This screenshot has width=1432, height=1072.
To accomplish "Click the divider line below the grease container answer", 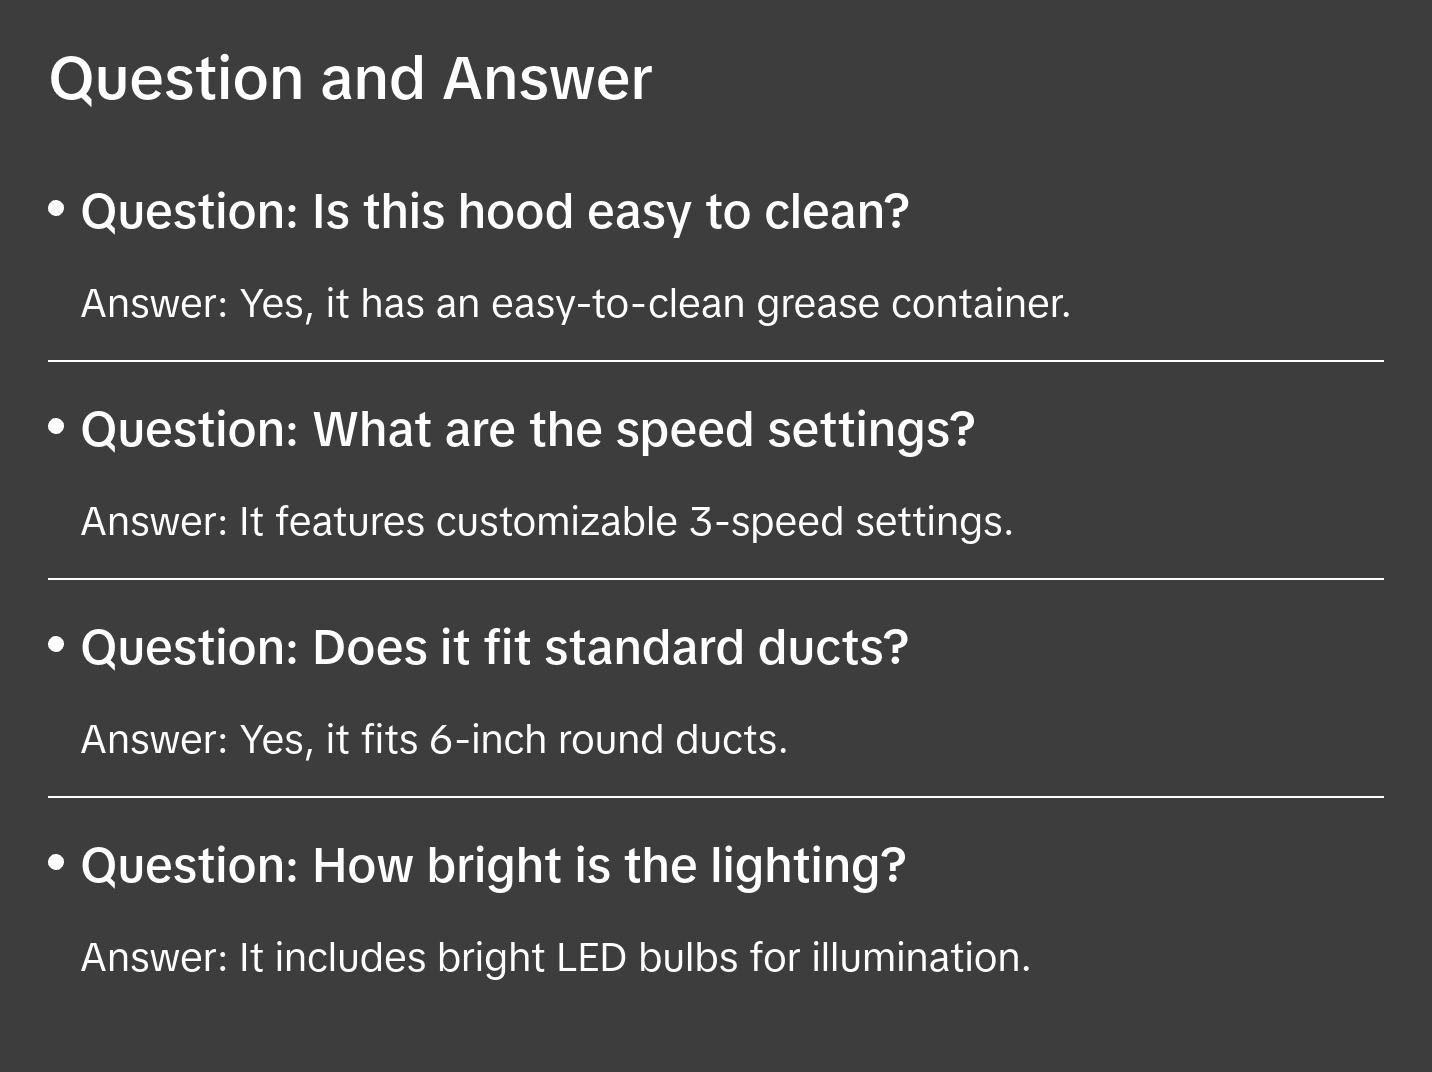I will click(716, 361).
